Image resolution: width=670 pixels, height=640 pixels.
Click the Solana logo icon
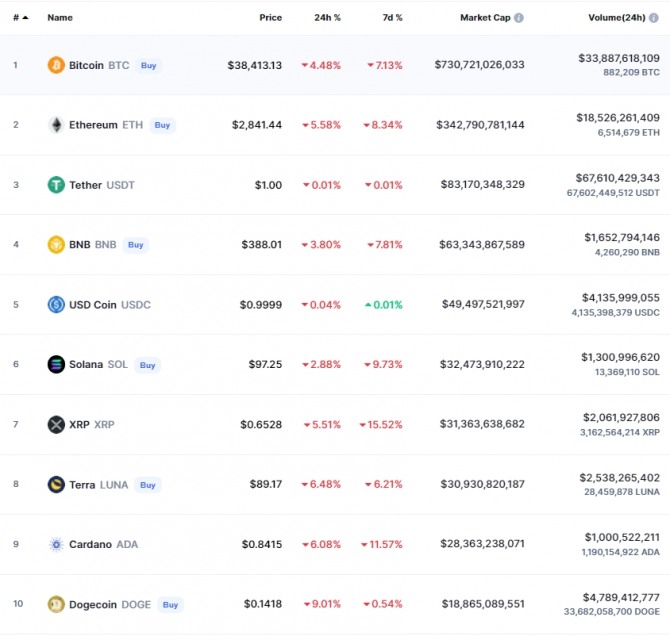point(56,364)
